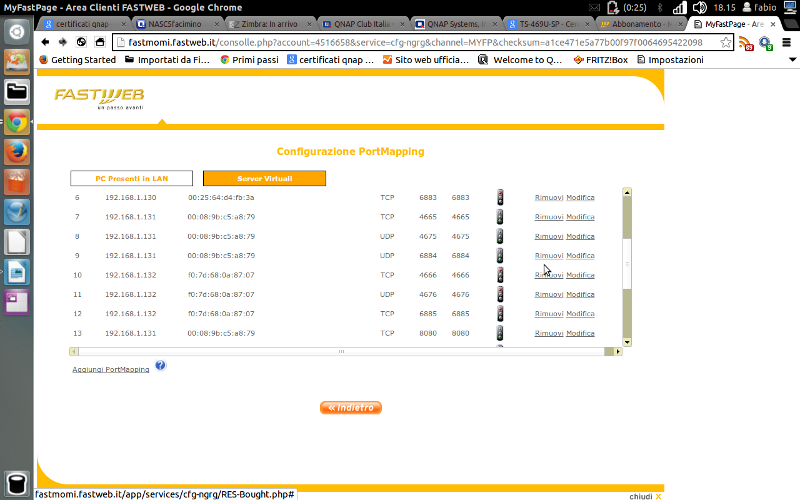Click the bookmark star in the address bar
Screen dimensions: 800x500
(x=725, y=43)
